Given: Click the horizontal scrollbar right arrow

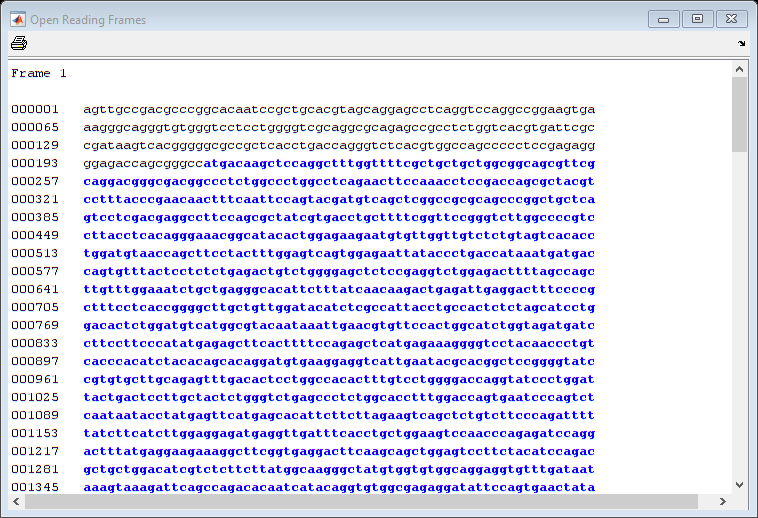Looking at the screenshot, I should pyautogui.click(x=723, y=502).
